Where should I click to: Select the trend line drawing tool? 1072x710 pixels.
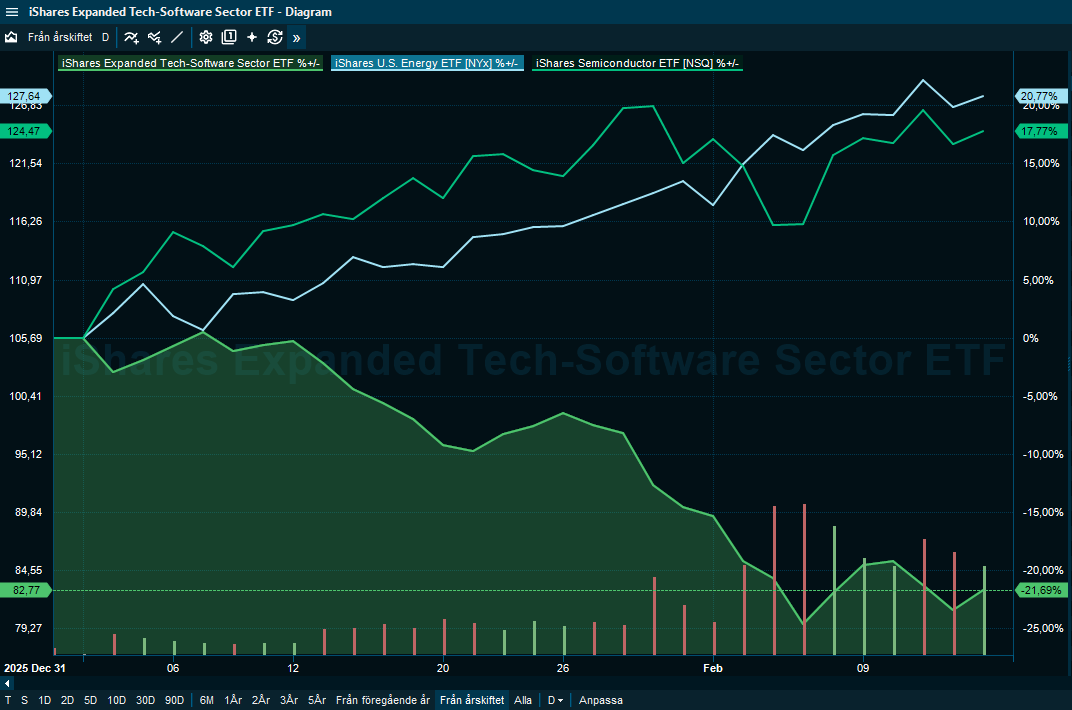pos(177,37)
